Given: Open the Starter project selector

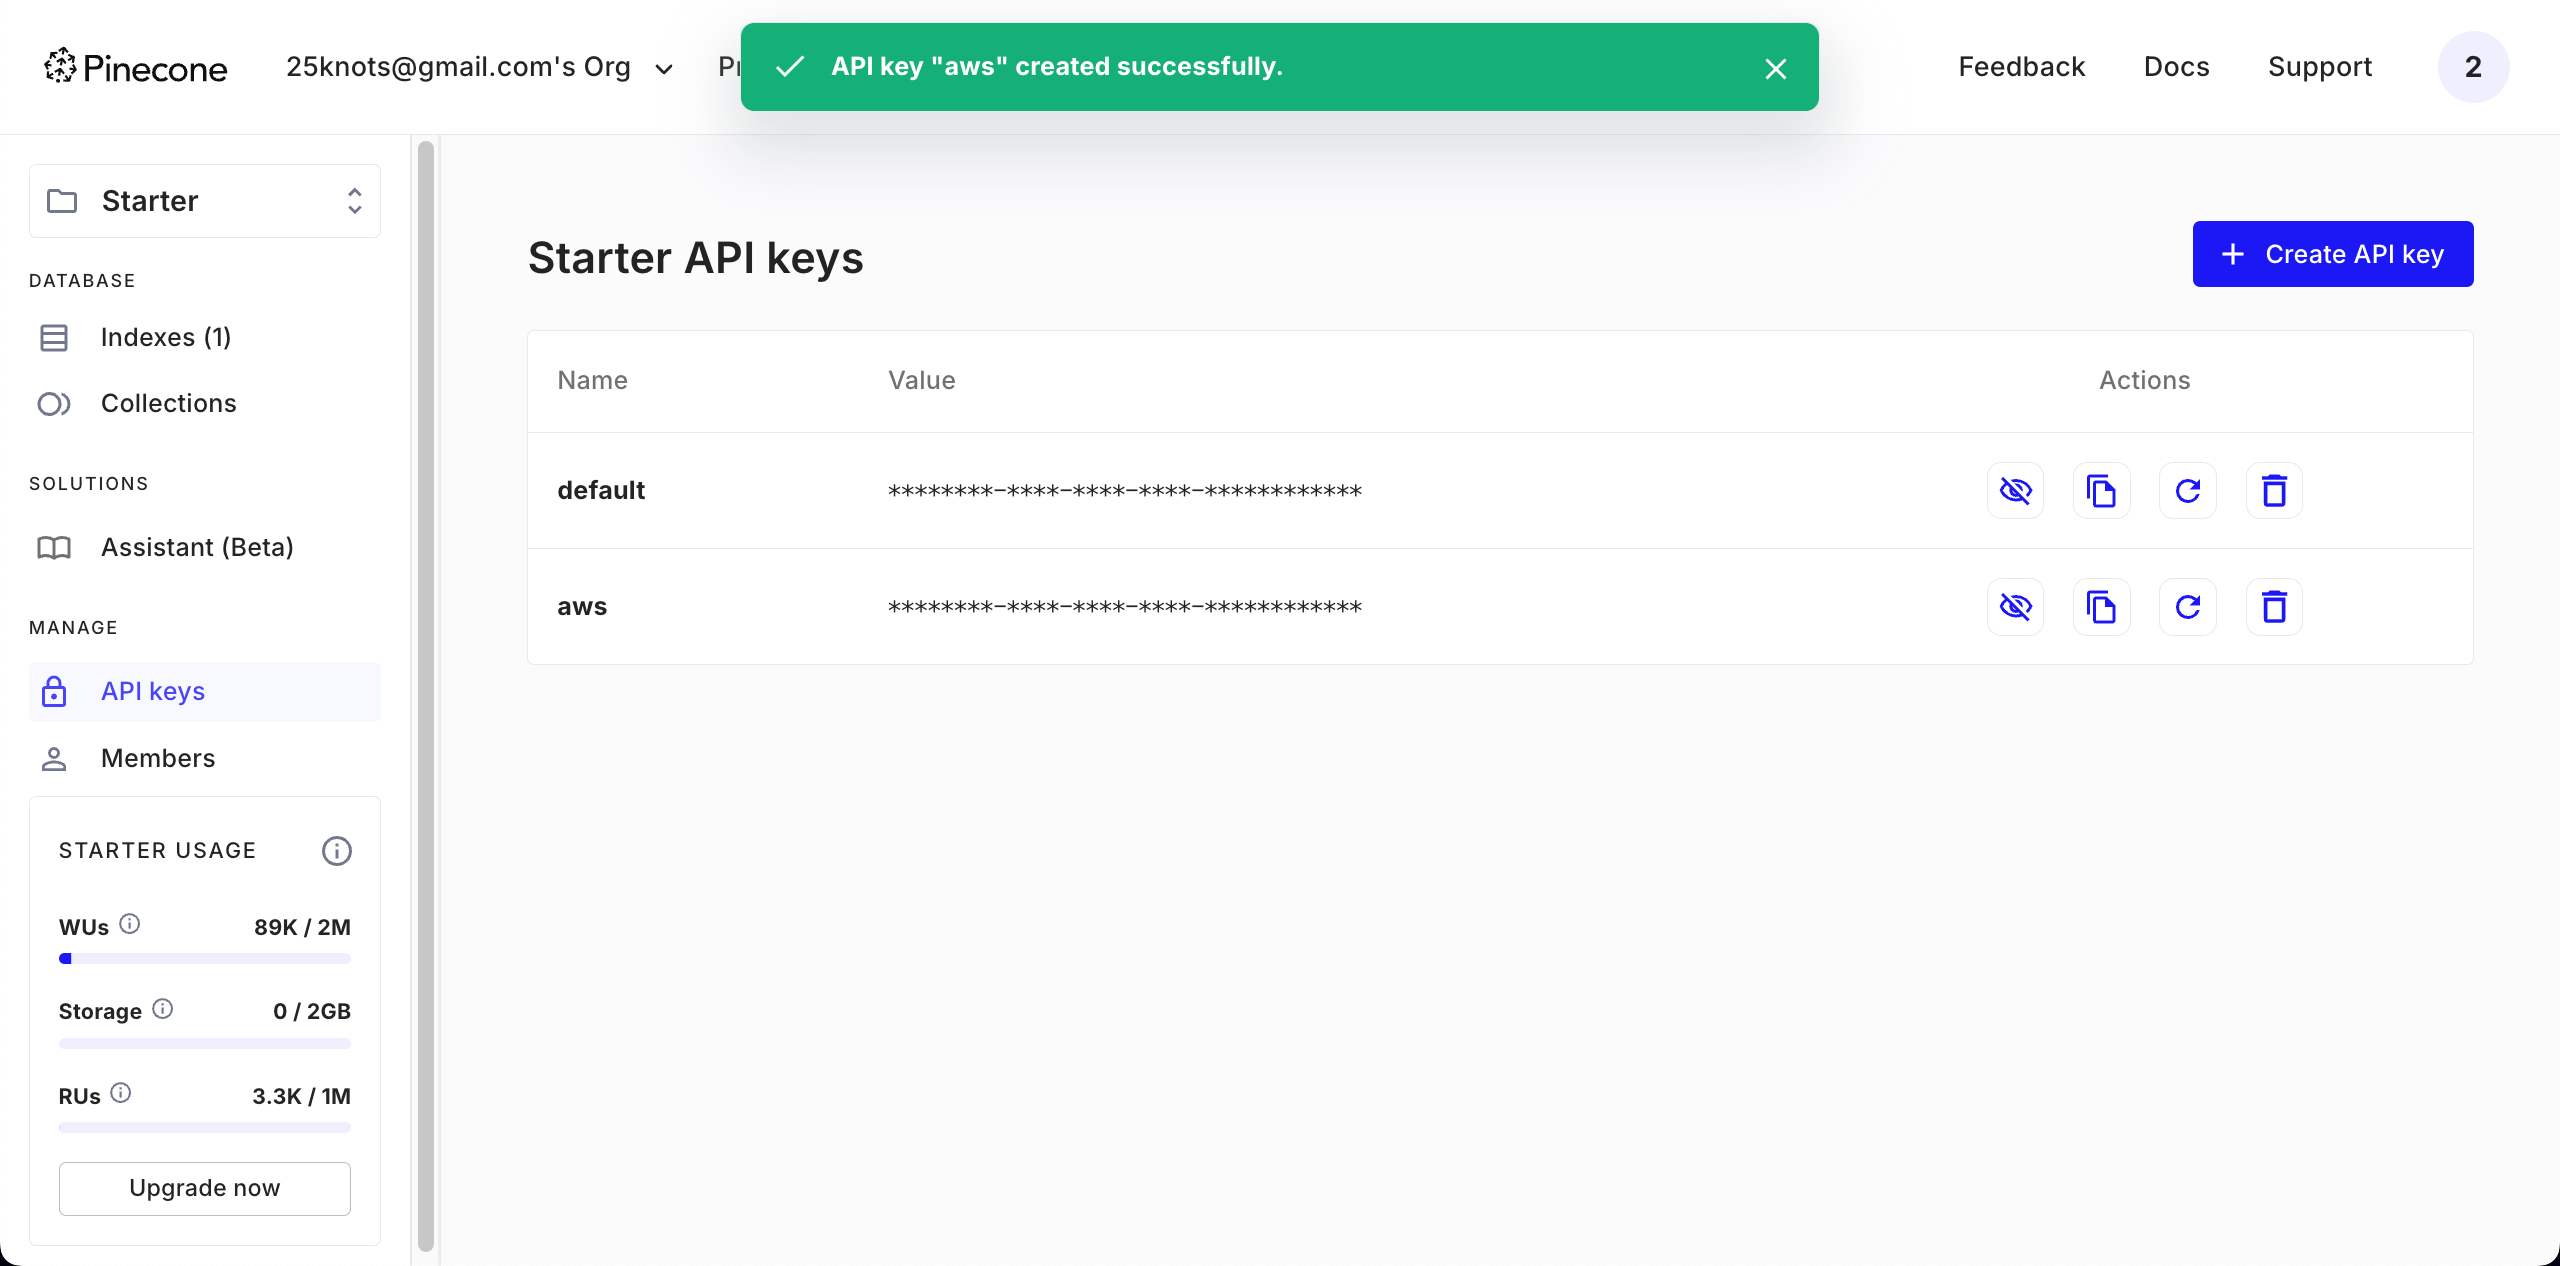Looking at the screenshot, I should click(x=205, y=201).
